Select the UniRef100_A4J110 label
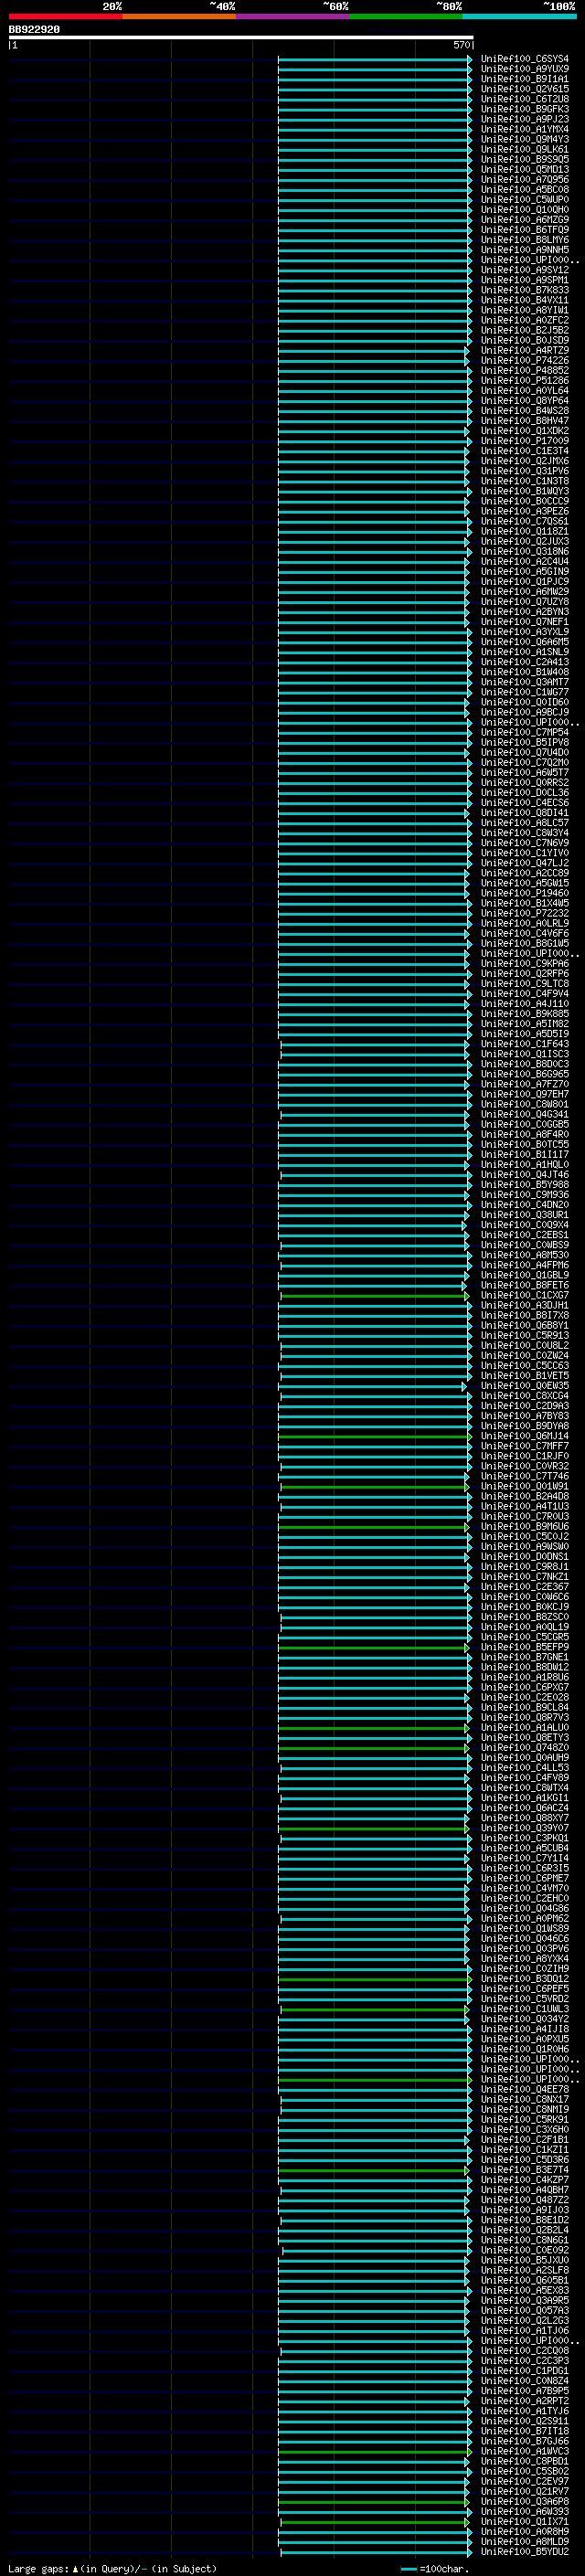This screenshot has height=2576, width=585. [524, 1004]
